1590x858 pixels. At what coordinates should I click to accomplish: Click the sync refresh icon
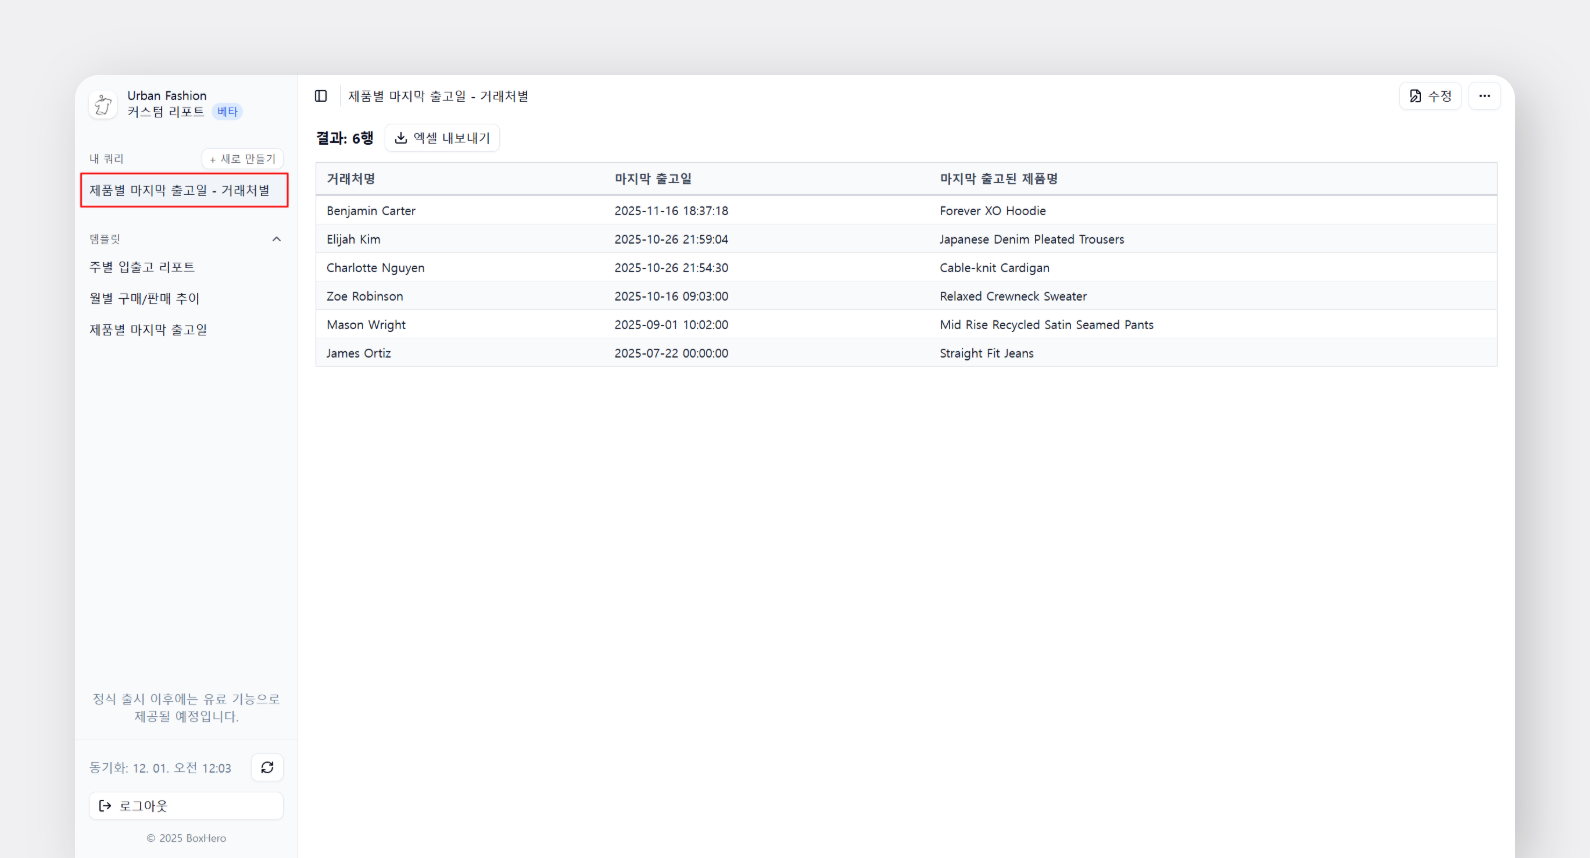click(x=267, y=768)
